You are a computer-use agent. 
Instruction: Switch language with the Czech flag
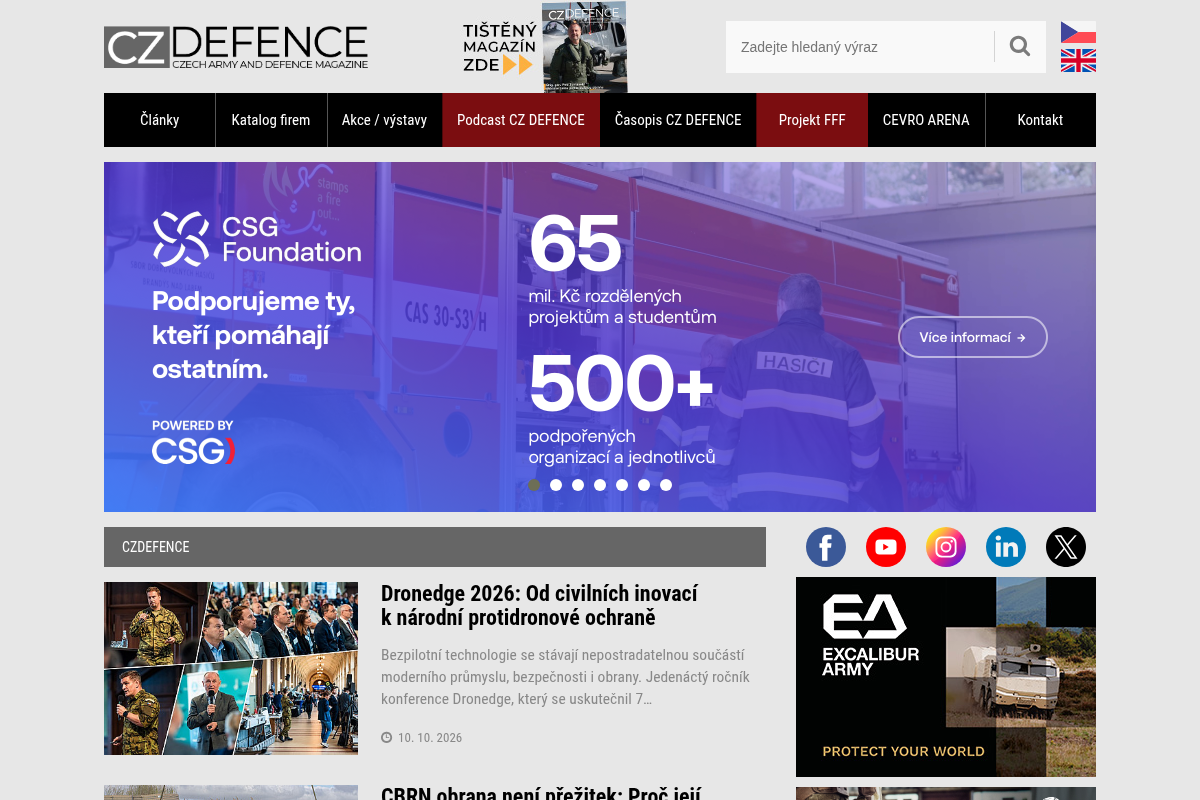click(1078, 33)
